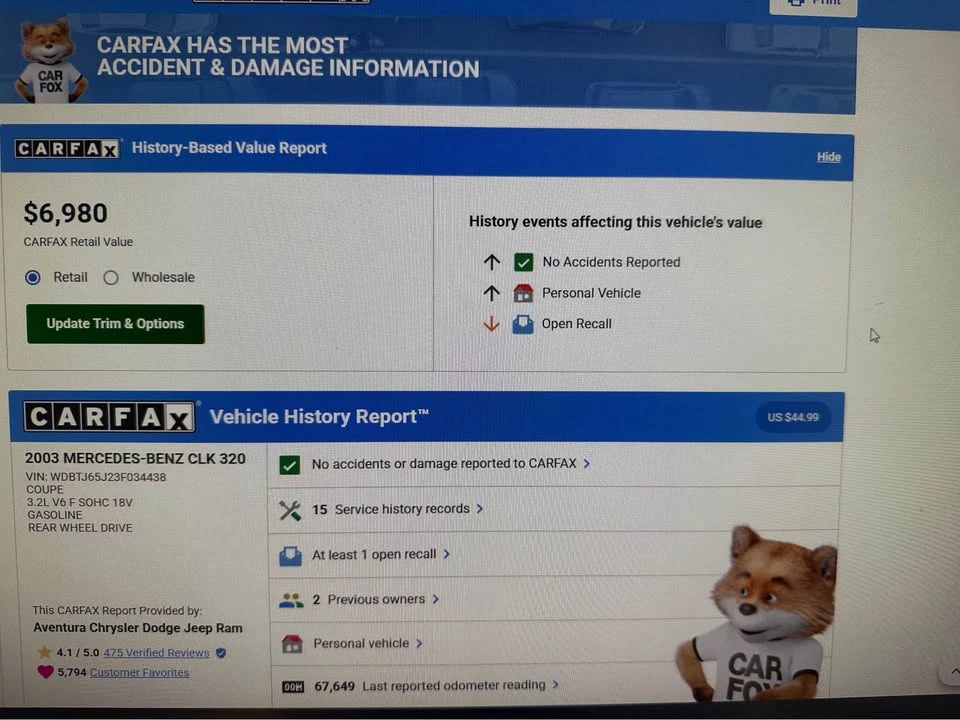
Task: Expand the chevron after reported to CARFAX
Action: (587, 464)
